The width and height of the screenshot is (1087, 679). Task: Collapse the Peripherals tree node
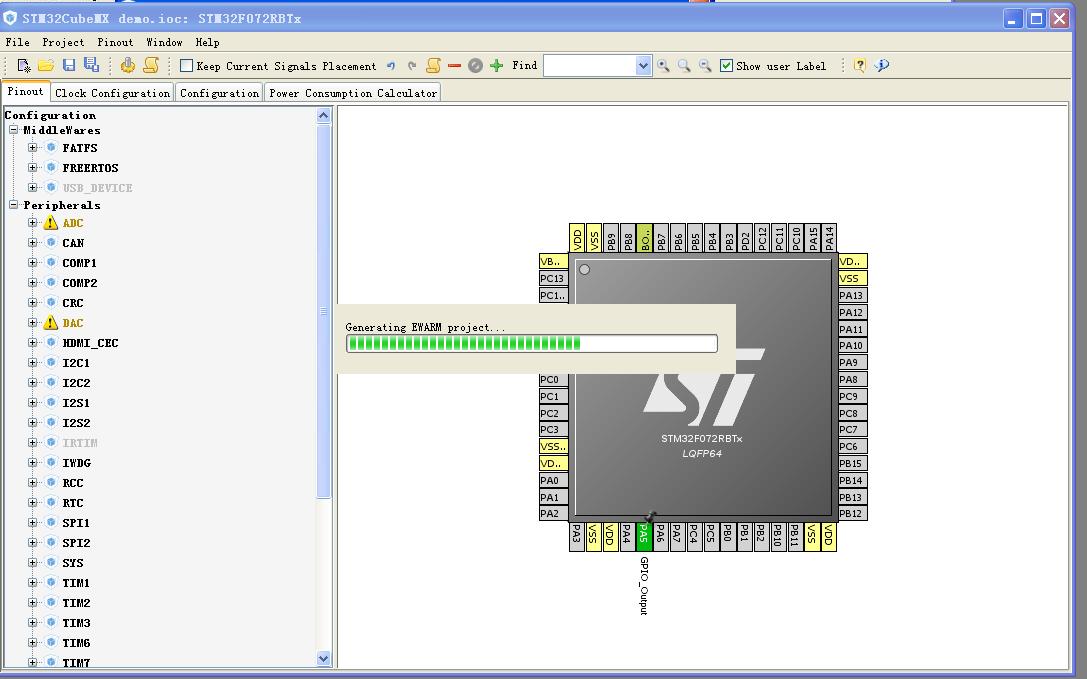click(x=14, y=205)
